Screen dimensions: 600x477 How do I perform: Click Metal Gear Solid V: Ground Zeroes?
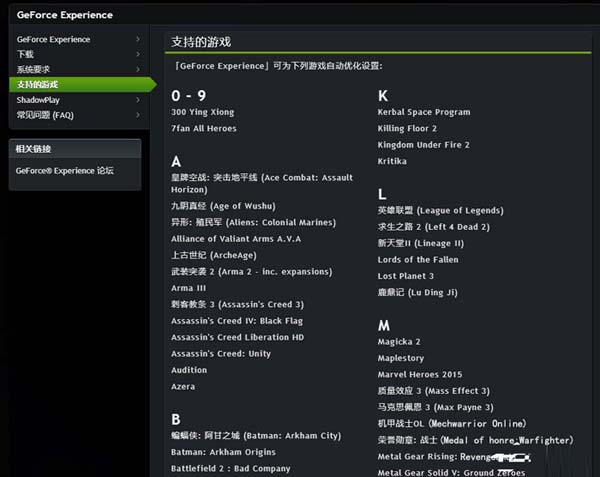[452, 473]
